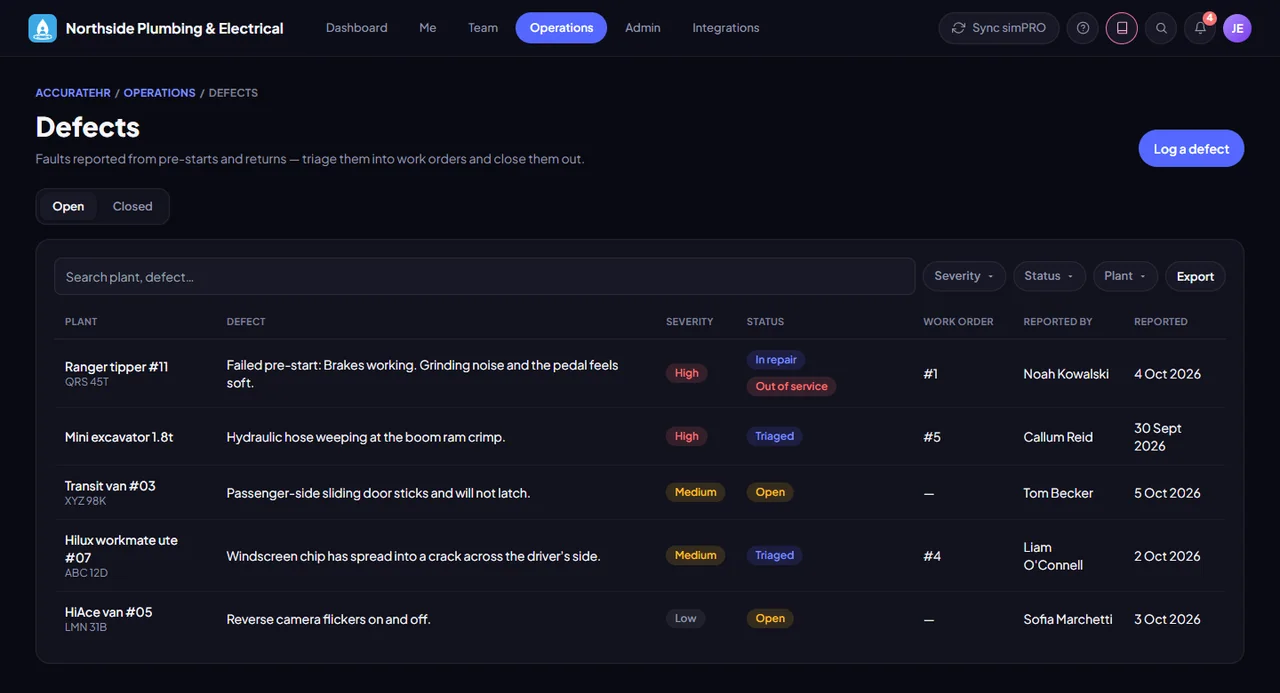1280x693 pixels.
Task: Click Log a defect button
Action: point(1191,149)
